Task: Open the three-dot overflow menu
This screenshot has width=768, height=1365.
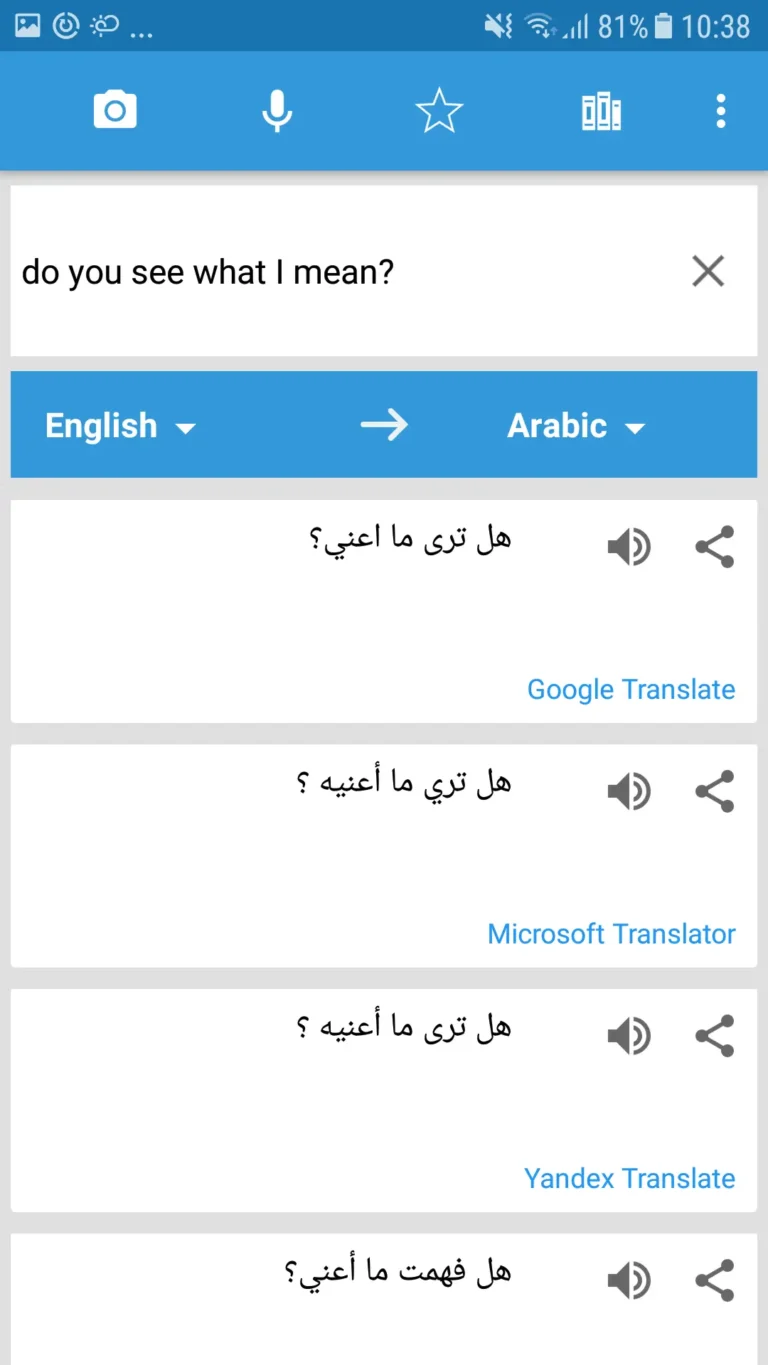Action: 719,110
